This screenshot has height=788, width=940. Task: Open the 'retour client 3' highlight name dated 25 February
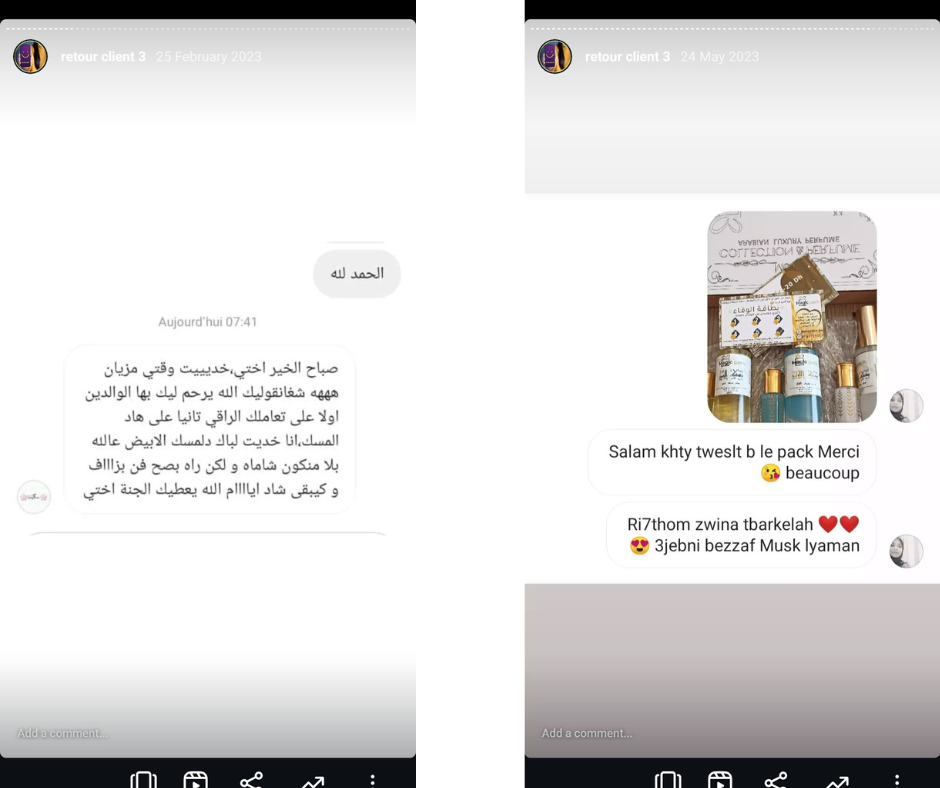click(103, 56)
